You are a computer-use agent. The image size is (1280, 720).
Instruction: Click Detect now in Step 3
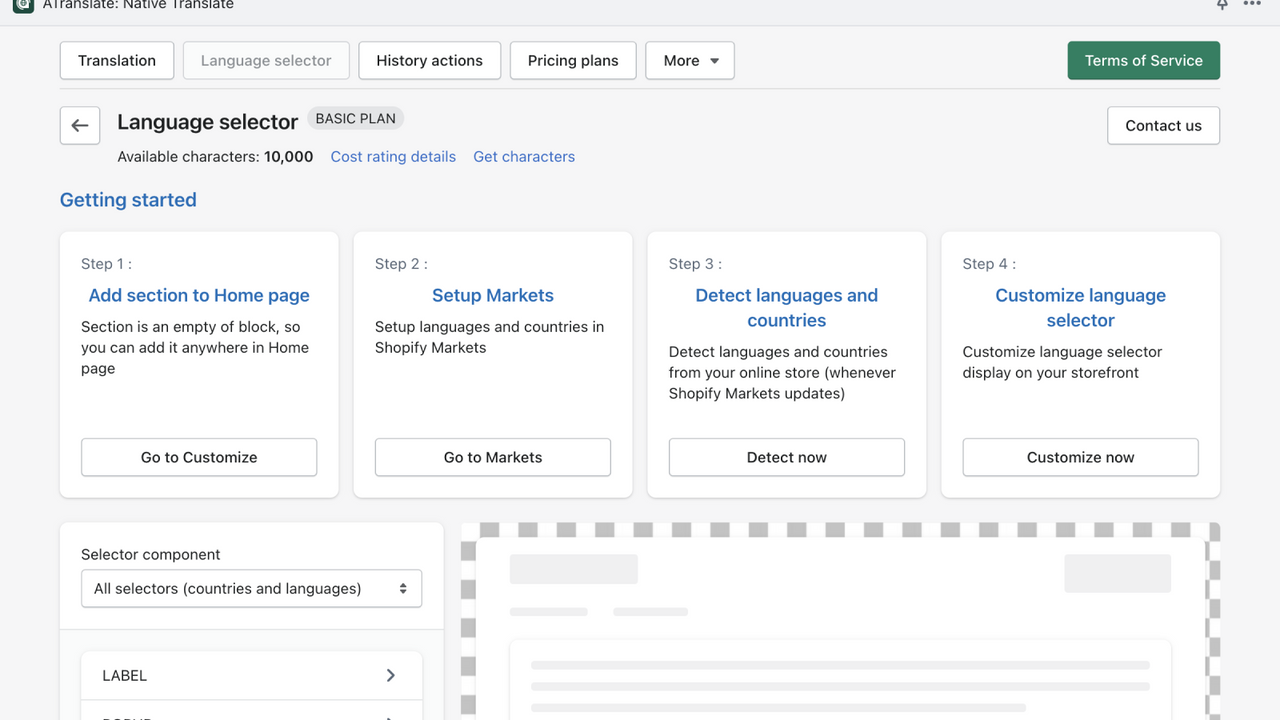[x=786, y=457]
